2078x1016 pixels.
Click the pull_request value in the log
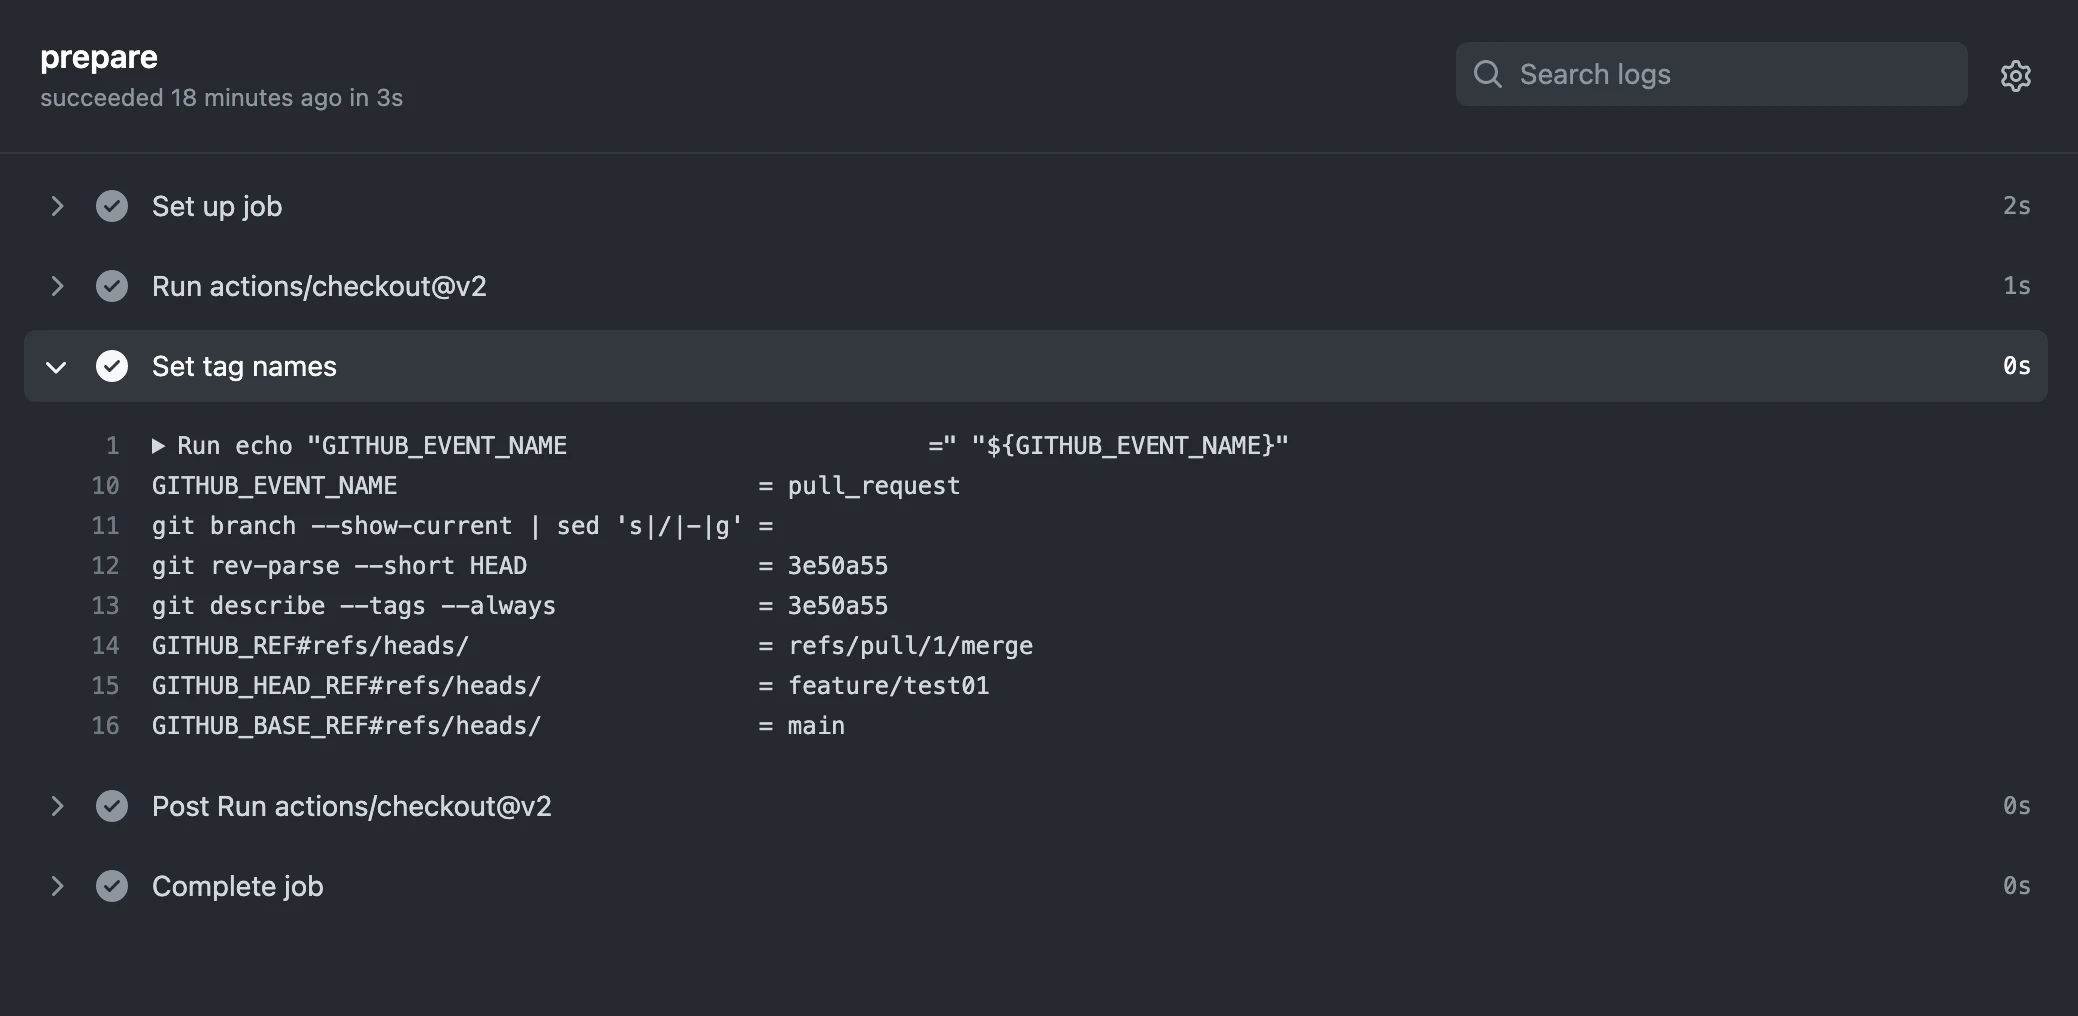point(874,486)
